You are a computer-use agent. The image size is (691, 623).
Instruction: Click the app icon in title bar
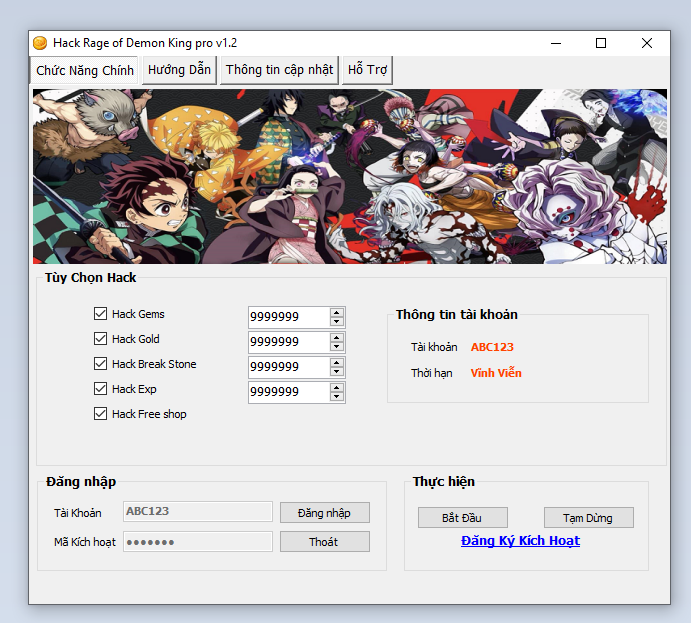click(x=40, y=43)
